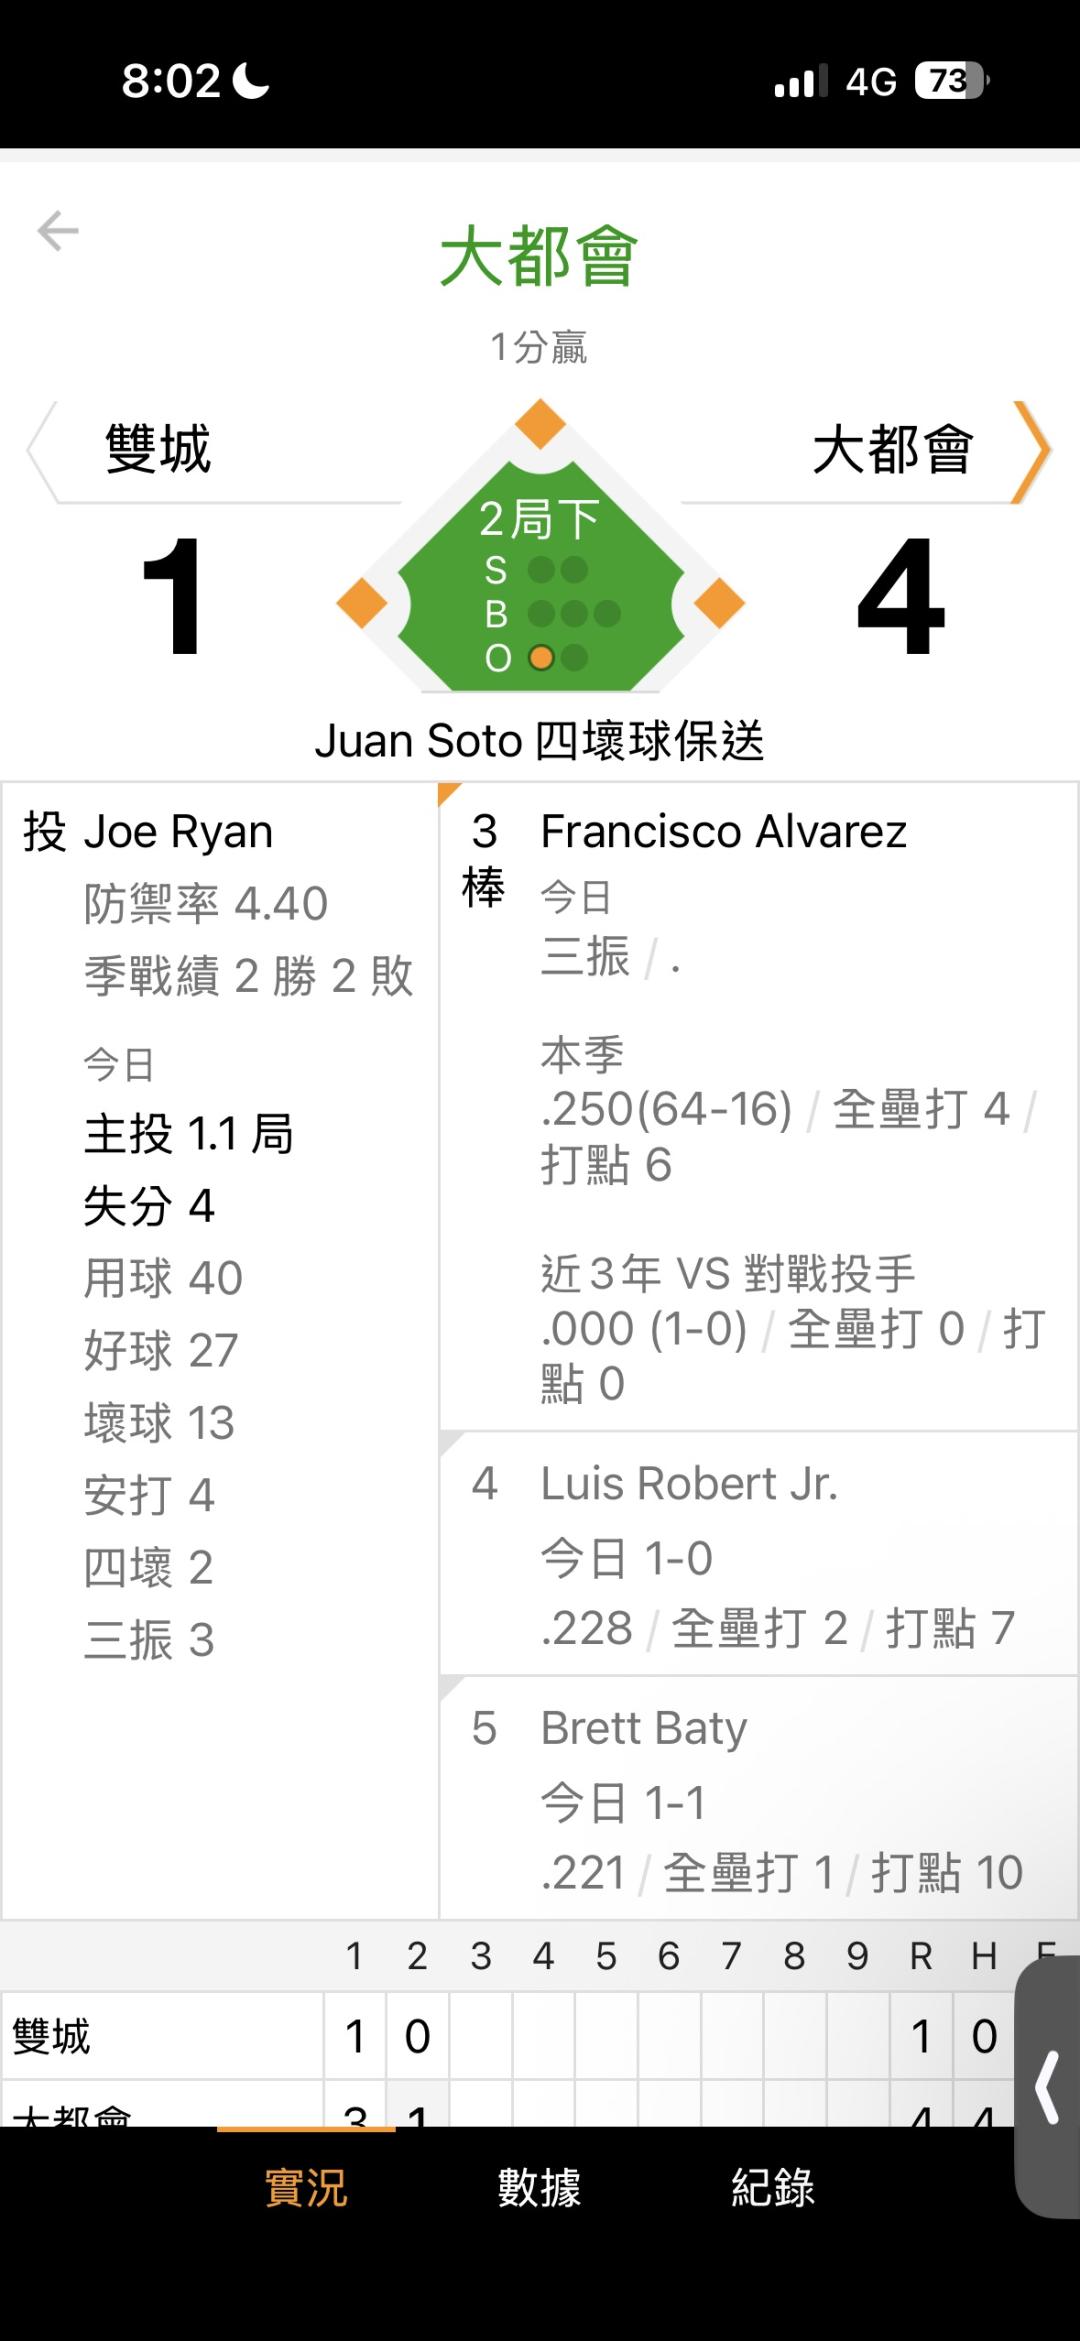Tap the battery status indicator
1080x2341 pixels.
950,81
